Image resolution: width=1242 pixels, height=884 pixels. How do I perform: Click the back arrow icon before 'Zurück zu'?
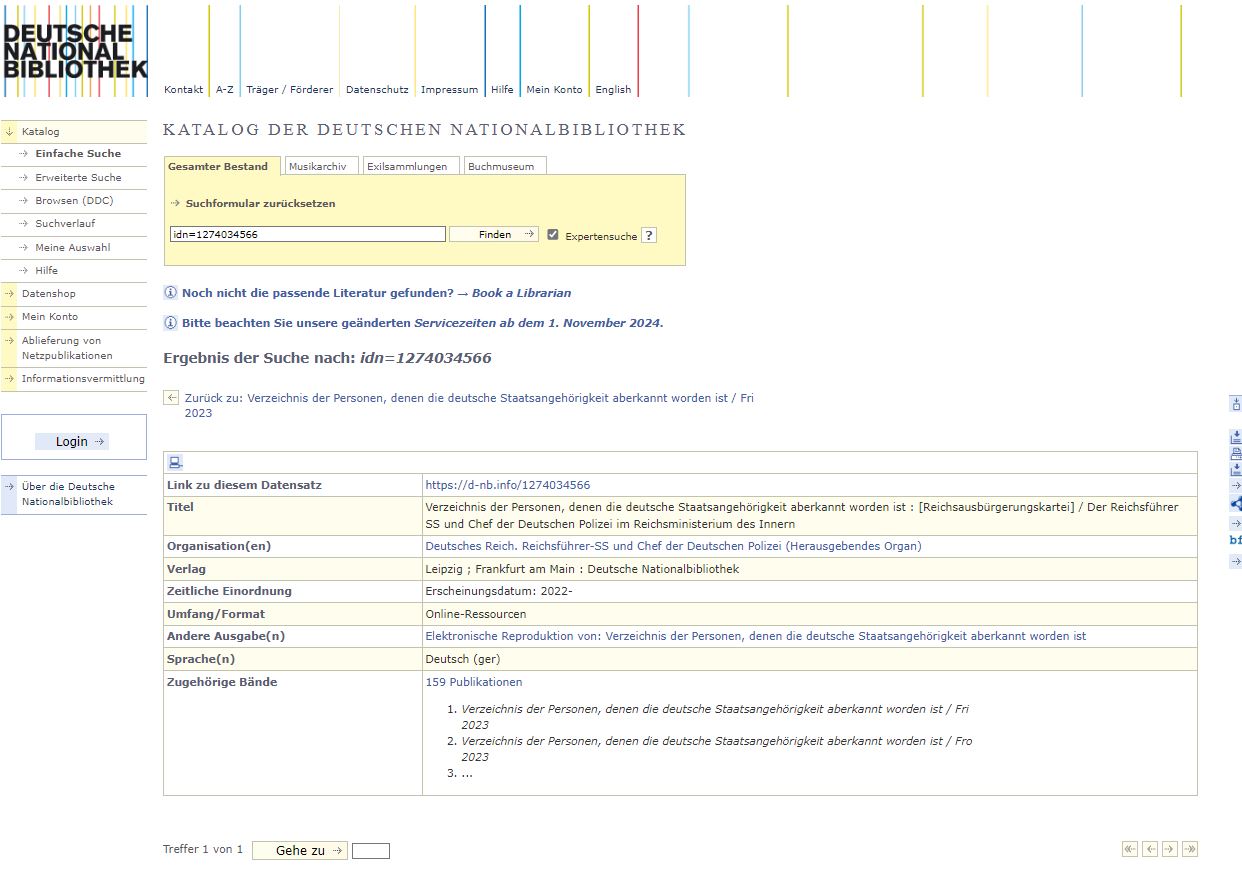(172, 398)
